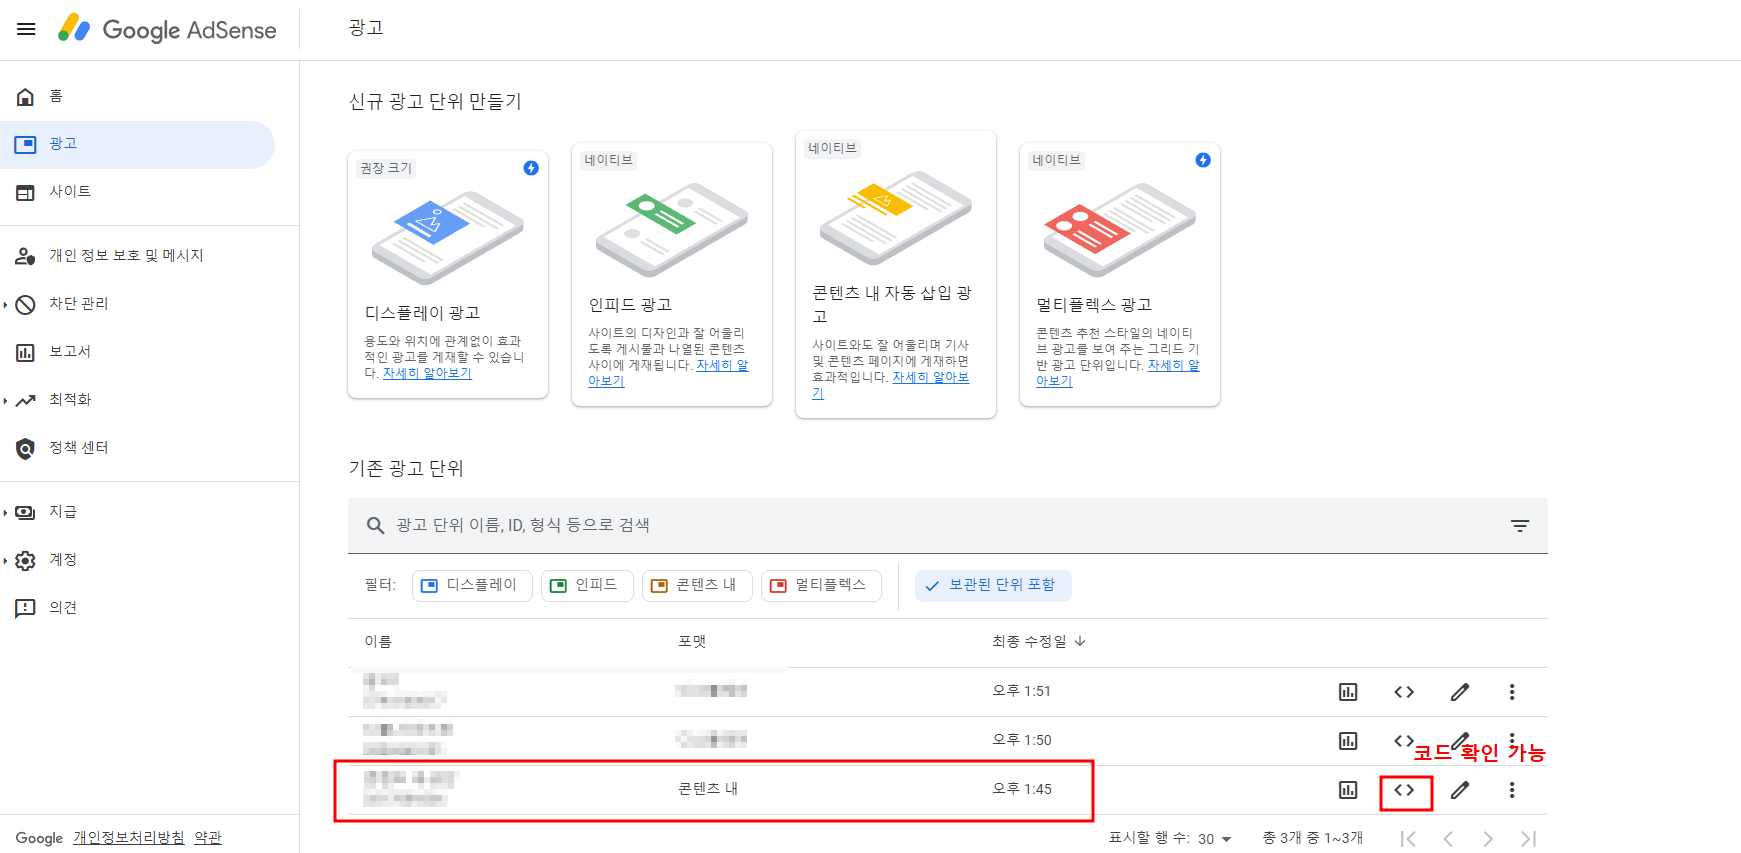Get code for the 오후 1:50 ad unit

[x=1404, y=741]
